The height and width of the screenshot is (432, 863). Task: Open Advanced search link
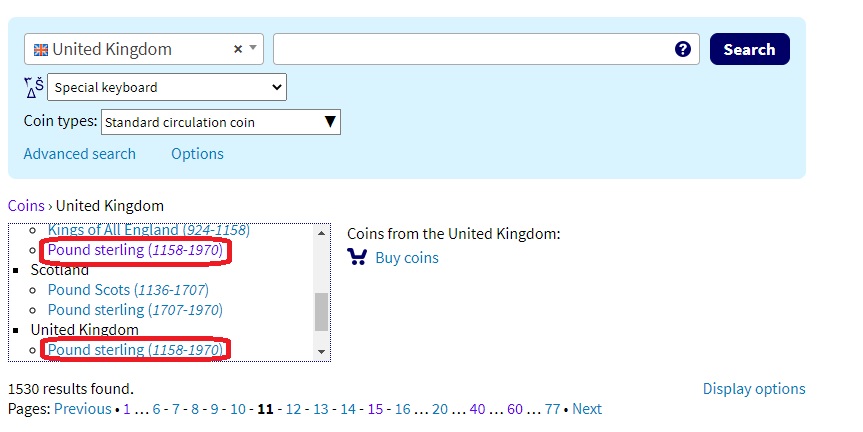point(80,154)
